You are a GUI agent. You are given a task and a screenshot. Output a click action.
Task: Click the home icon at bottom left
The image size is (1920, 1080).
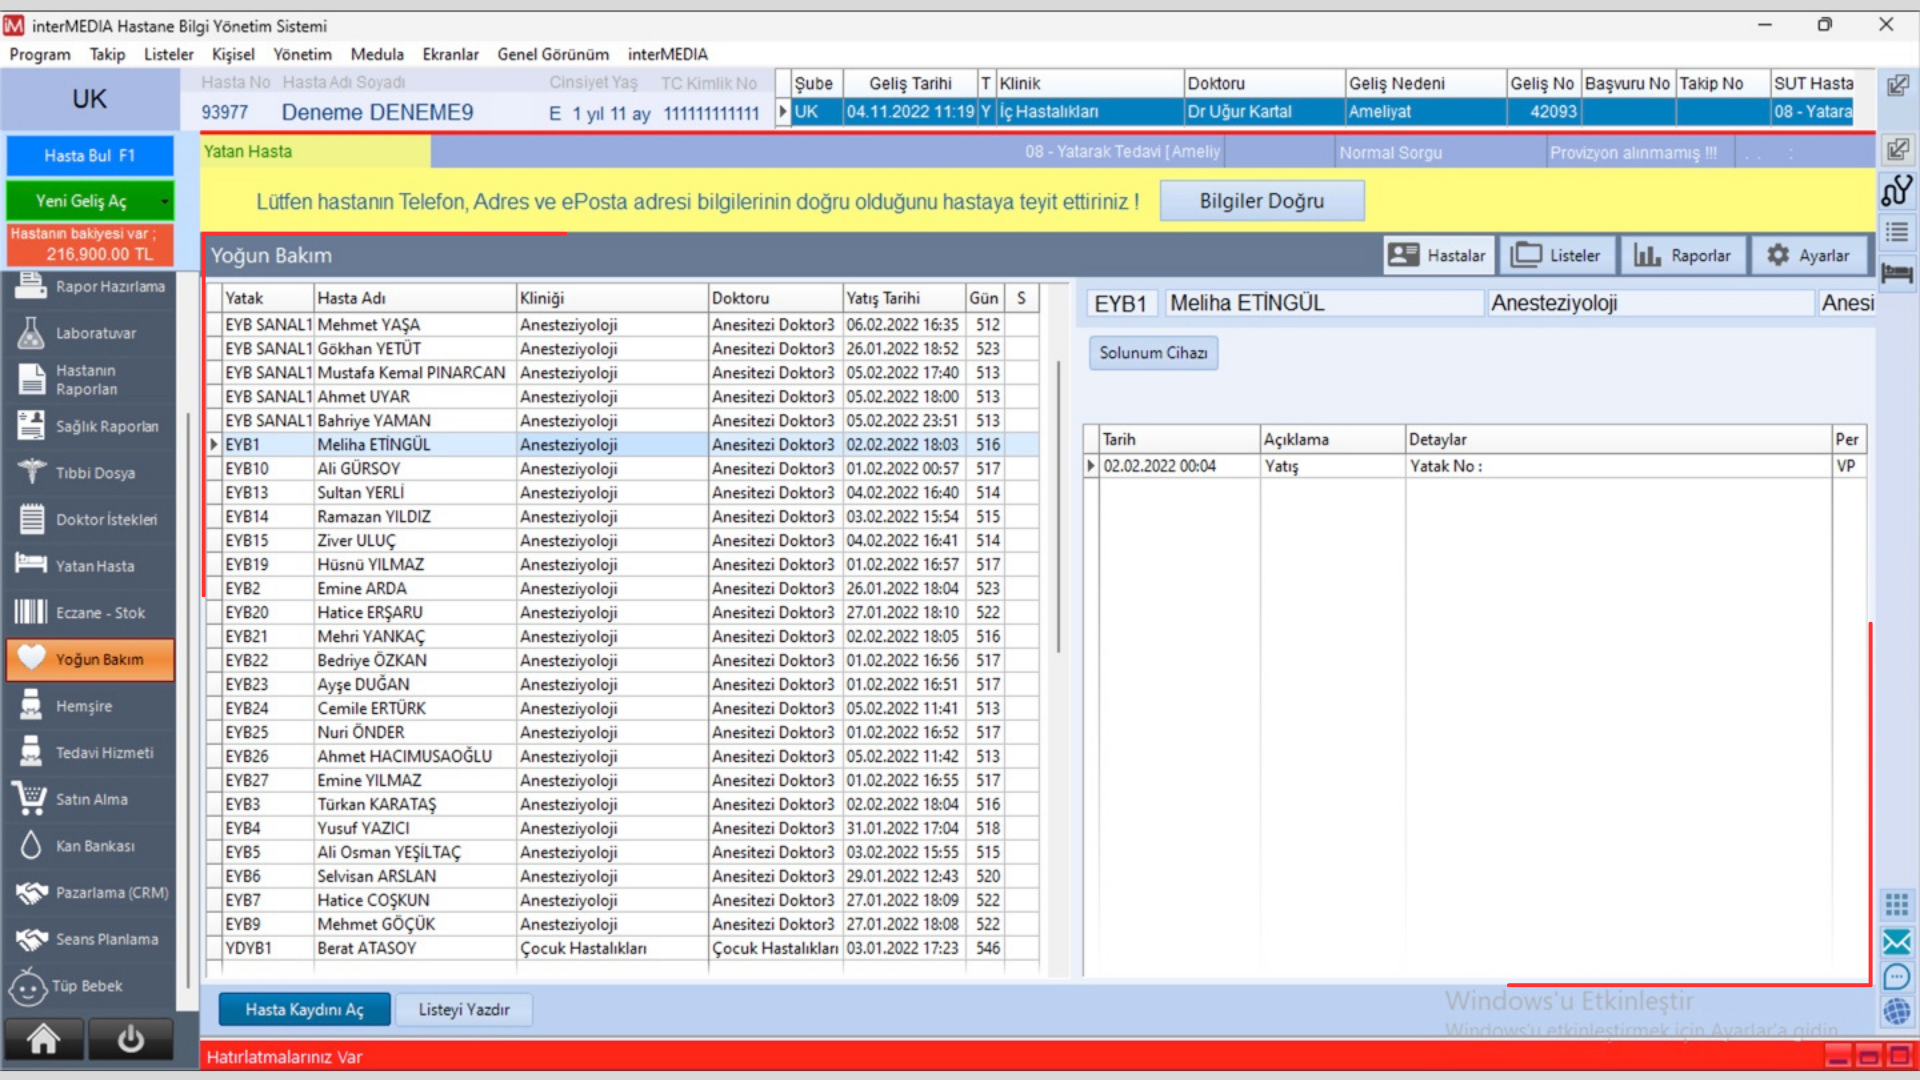coord(43,1040)
